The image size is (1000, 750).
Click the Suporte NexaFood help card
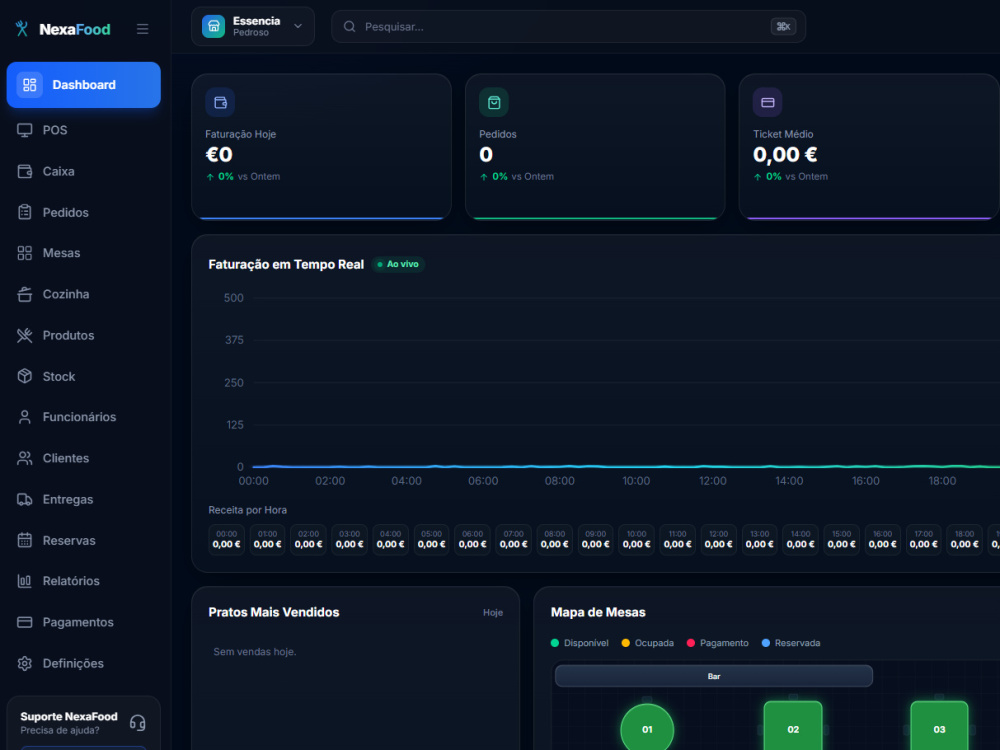(x=84, y=723)
